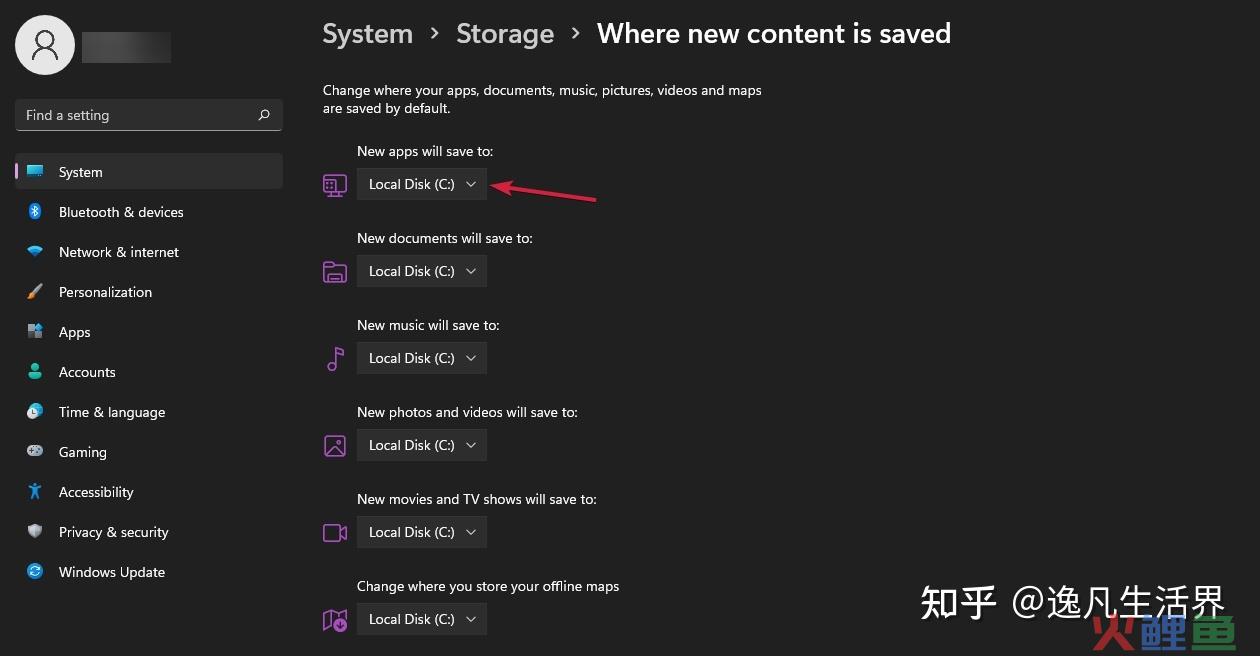The width and height of the screenshot is (1260, 656).
Task: Click the Bluetooth & devices icon
Action: click(x=35, y=212)
